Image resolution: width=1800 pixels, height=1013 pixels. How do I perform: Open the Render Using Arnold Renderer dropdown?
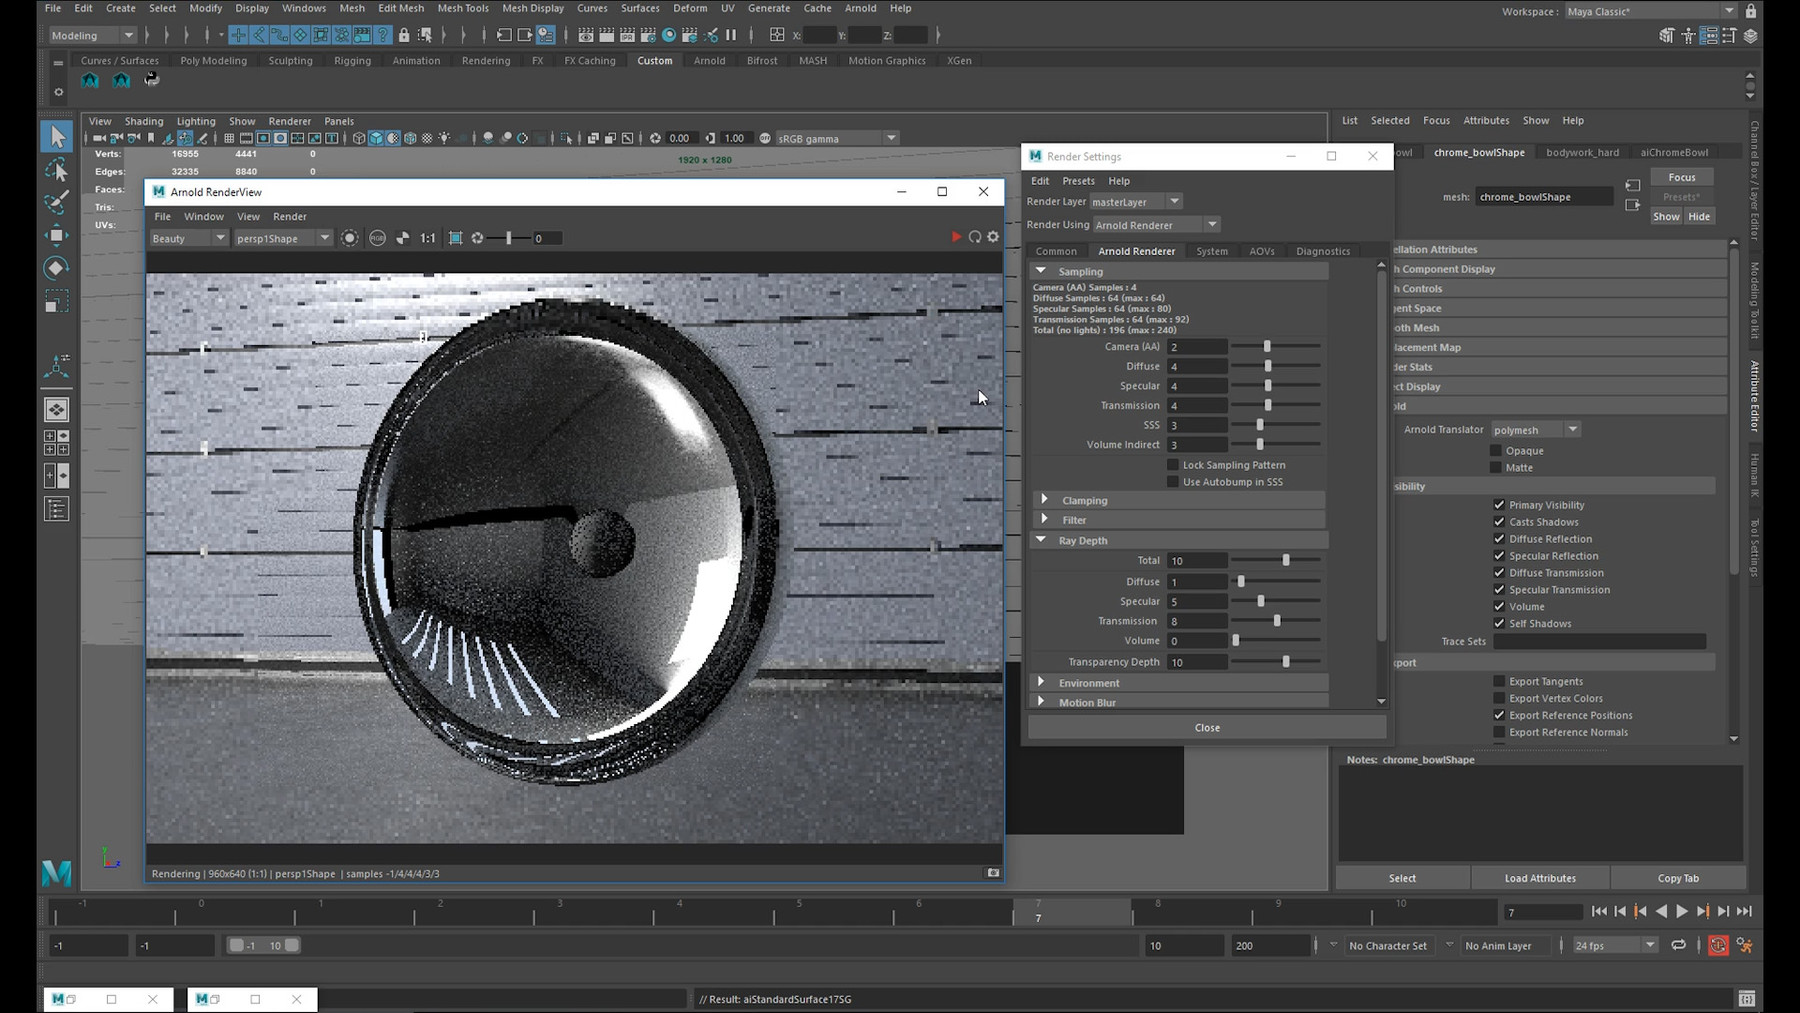pos(1156,225)
